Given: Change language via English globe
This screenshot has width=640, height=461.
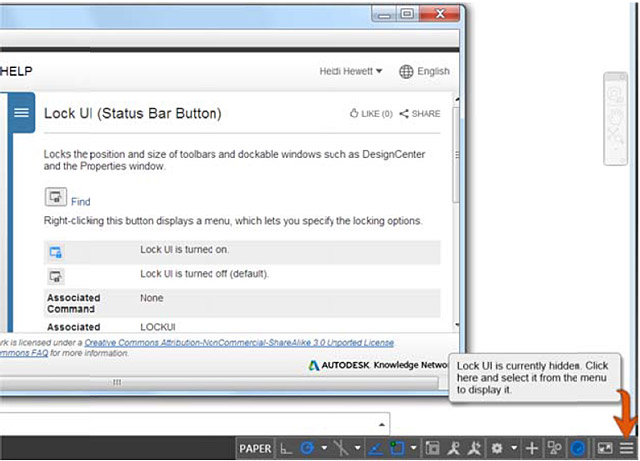Looking at the screenshot, I should (x=424, y=71).
